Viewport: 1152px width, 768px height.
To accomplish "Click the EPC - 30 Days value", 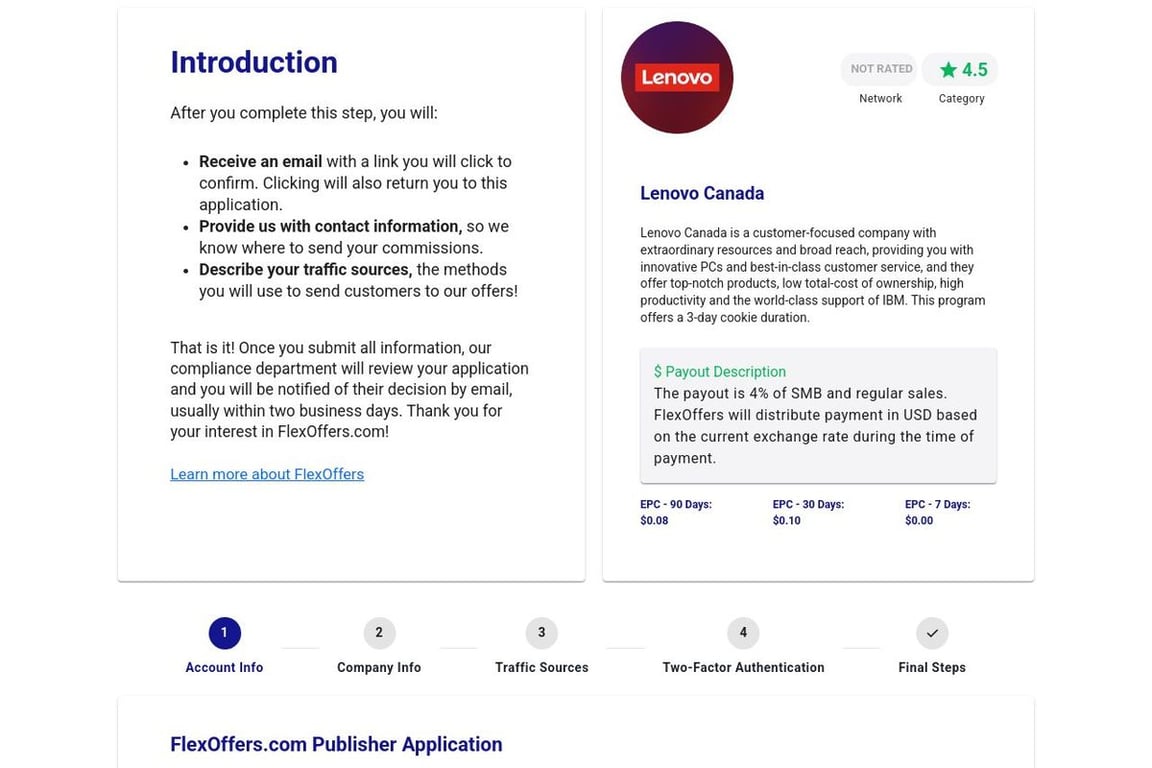I will tap(787, 521).
